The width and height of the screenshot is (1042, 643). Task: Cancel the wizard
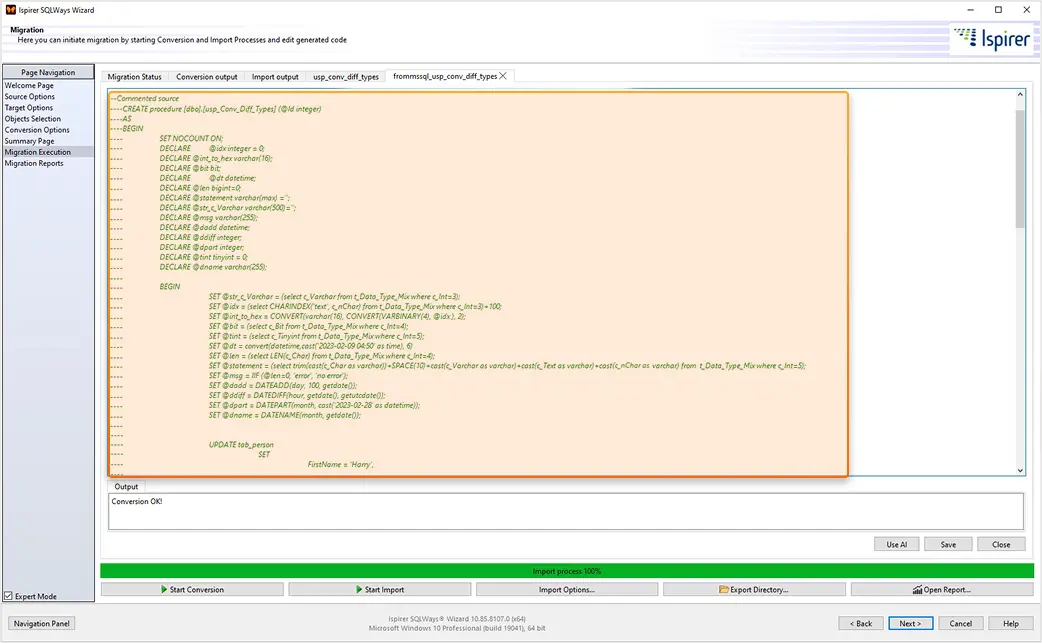(960, 623)
